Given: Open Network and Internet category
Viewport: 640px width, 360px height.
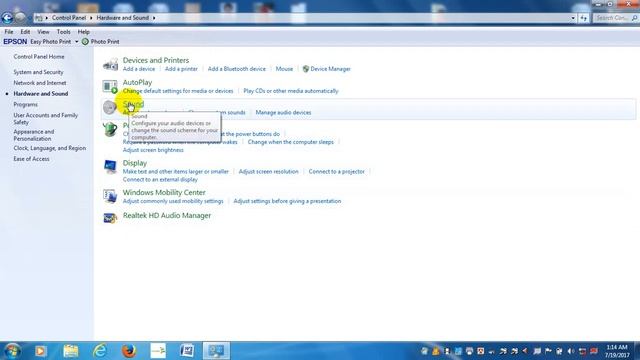Looking at the screenshot, I should (40, 83).
